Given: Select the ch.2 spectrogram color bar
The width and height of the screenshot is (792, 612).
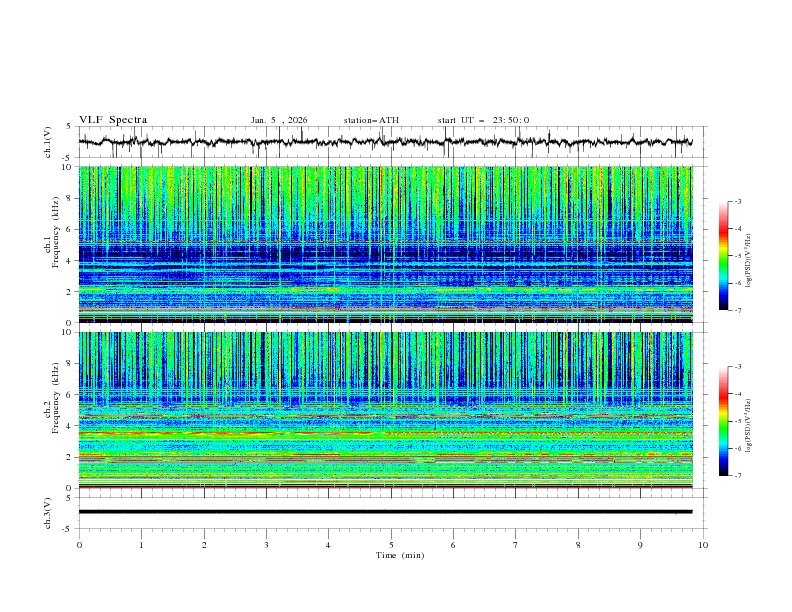Looking at the screenshot, I should 723,421.
